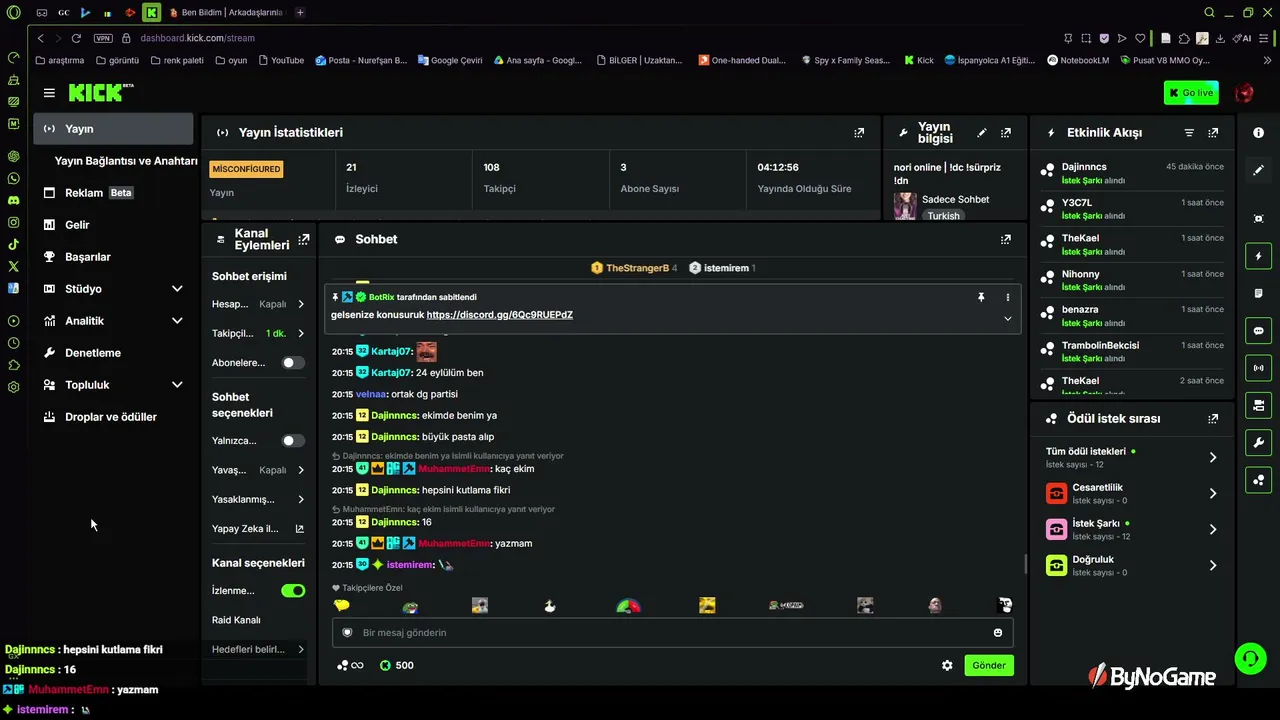Viewport: 1280px width, 720px height.
Task: Open the YouTube bookmark
Action: point(281,60)
